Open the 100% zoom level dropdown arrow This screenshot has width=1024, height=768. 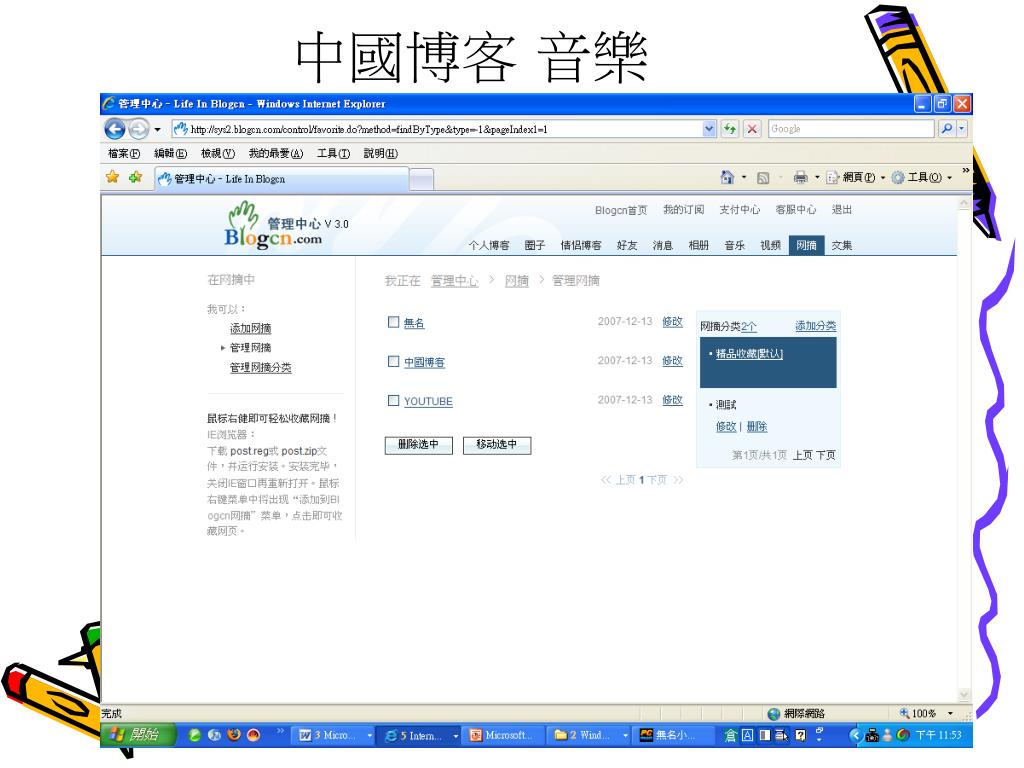click(x=950, y=713)
